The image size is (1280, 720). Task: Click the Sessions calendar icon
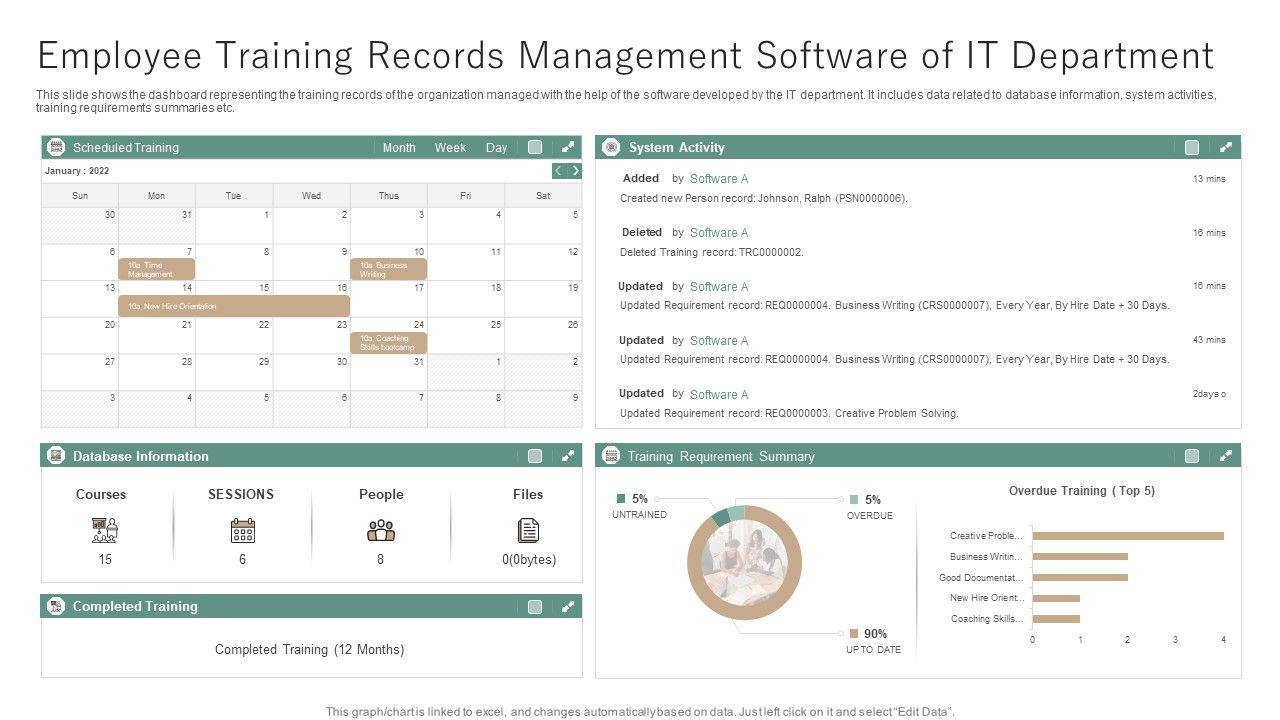pyautogui.click(x=242, y=530)
